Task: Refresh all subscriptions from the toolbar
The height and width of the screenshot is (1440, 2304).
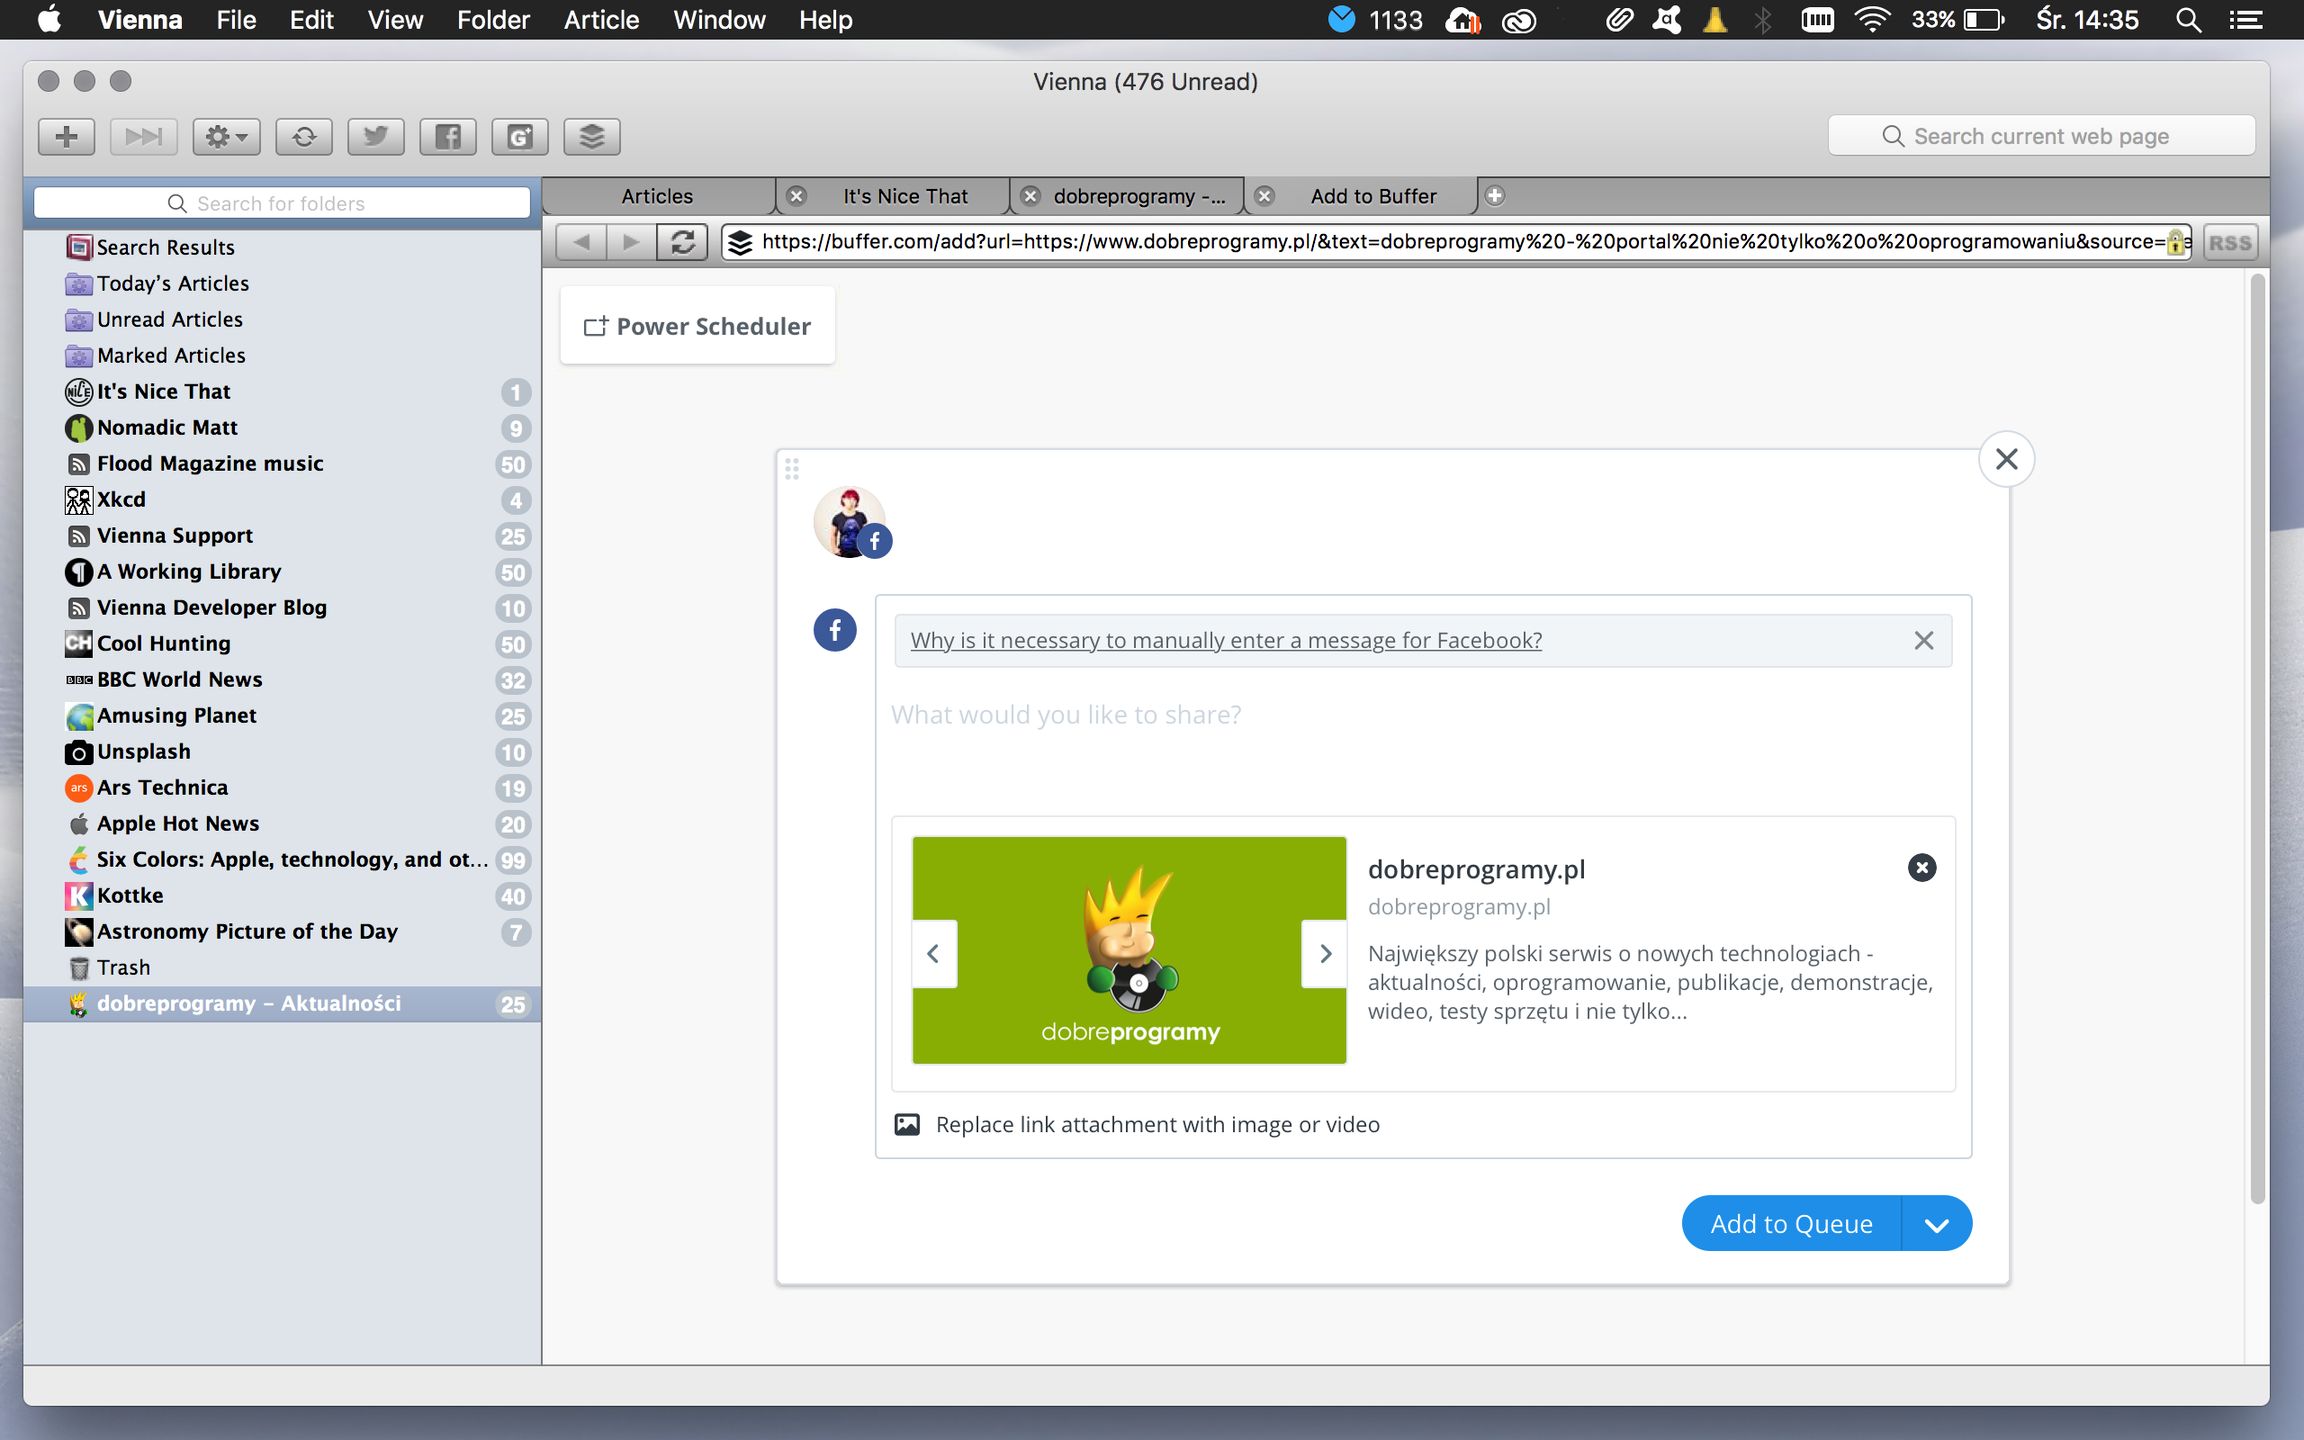Action: point(304,136)
